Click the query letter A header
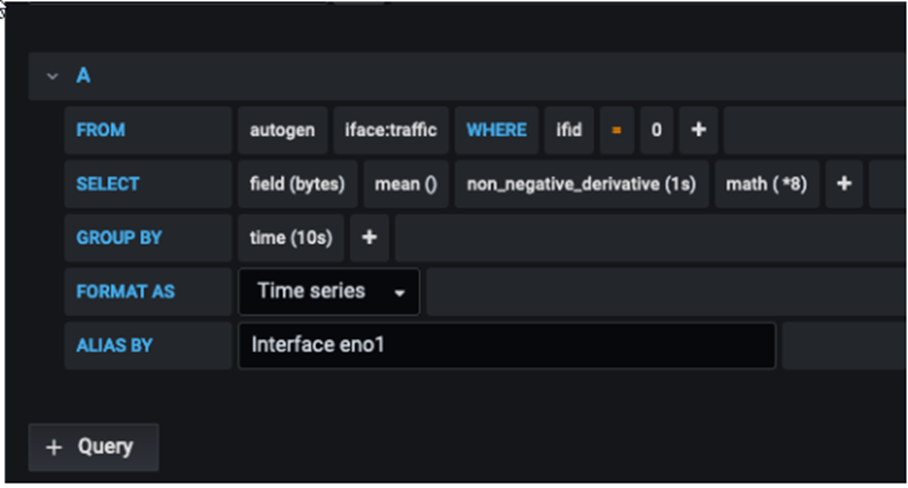Image resolution: width=908 pixels, height=488 pixels. point(83,76)
